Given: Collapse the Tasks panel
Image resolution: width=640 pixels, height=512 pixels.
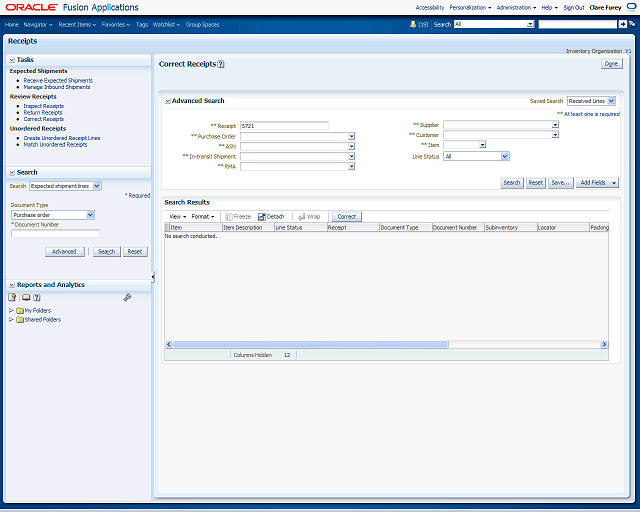Looking at the screenshot, I should 11,60.
